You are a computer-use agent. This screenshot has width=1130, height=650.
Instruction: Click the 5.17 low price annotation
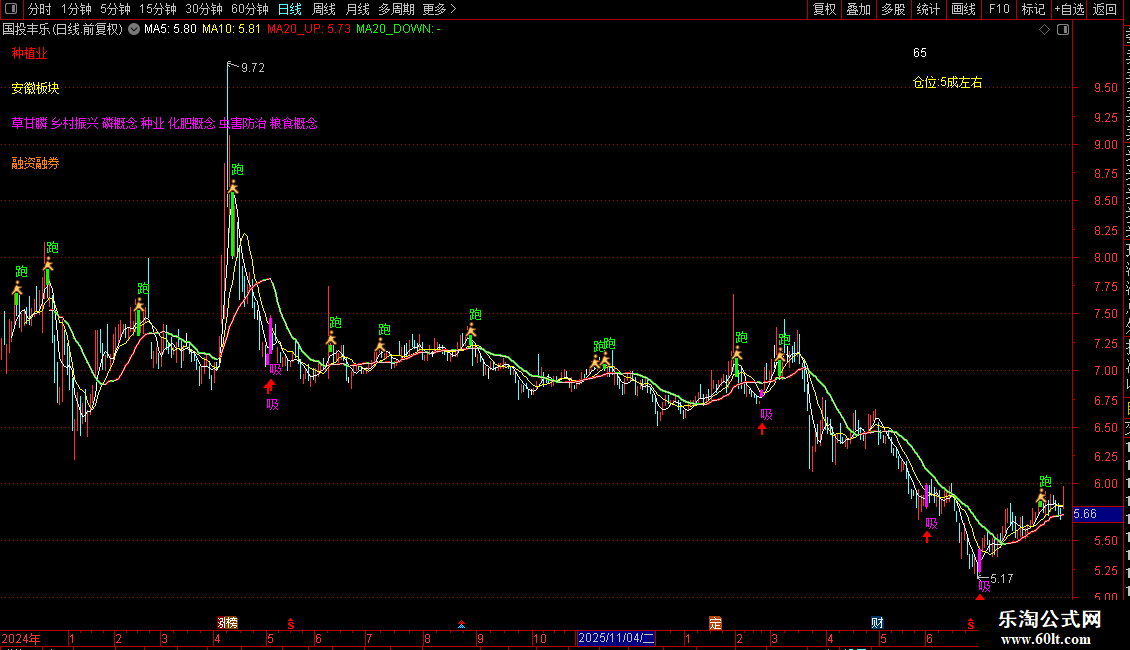[1002, 579]
